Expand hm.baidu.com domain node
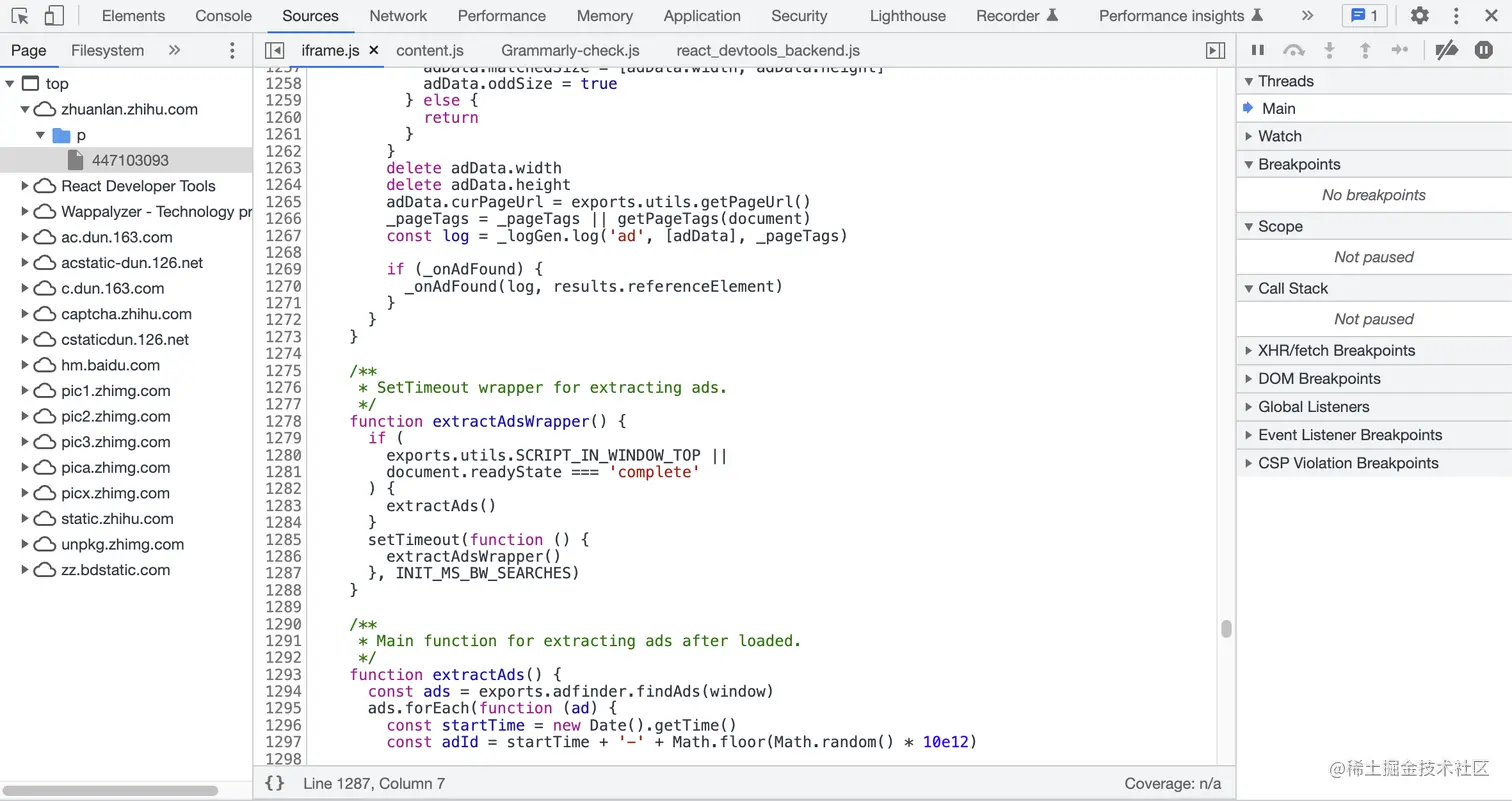 tap(25, 365)
